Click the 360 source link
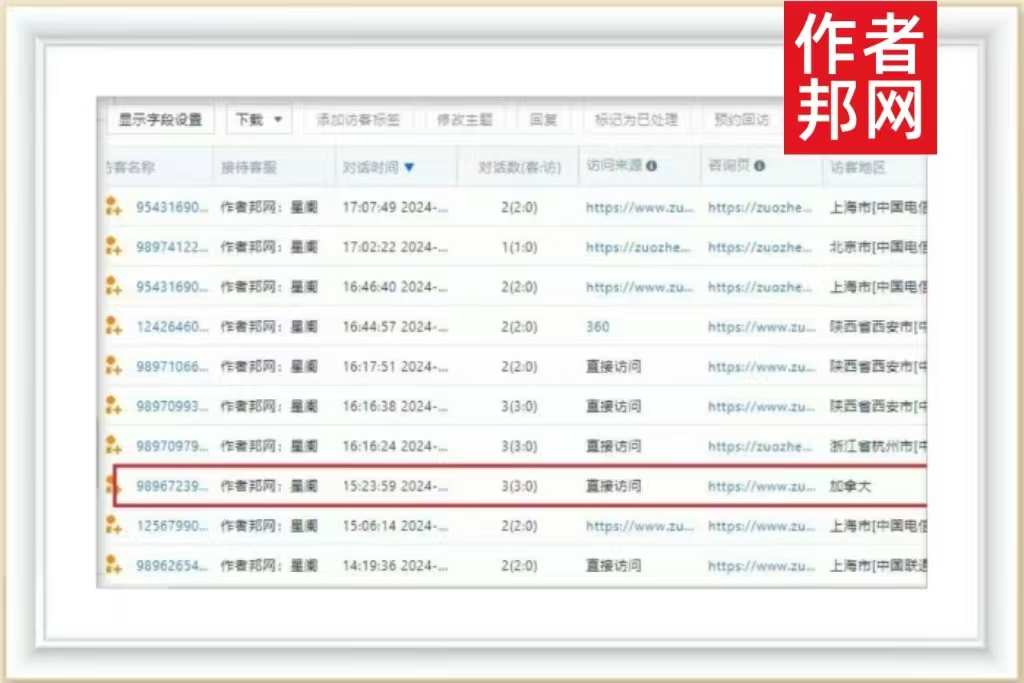1024x683 pixels. [597, 326]
